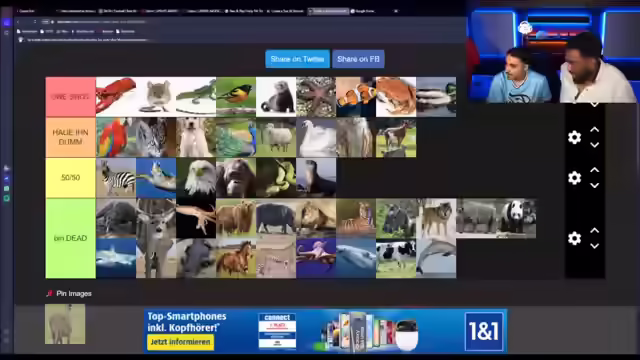Select the wolf image
640x360 pixels.
[436, 218]
